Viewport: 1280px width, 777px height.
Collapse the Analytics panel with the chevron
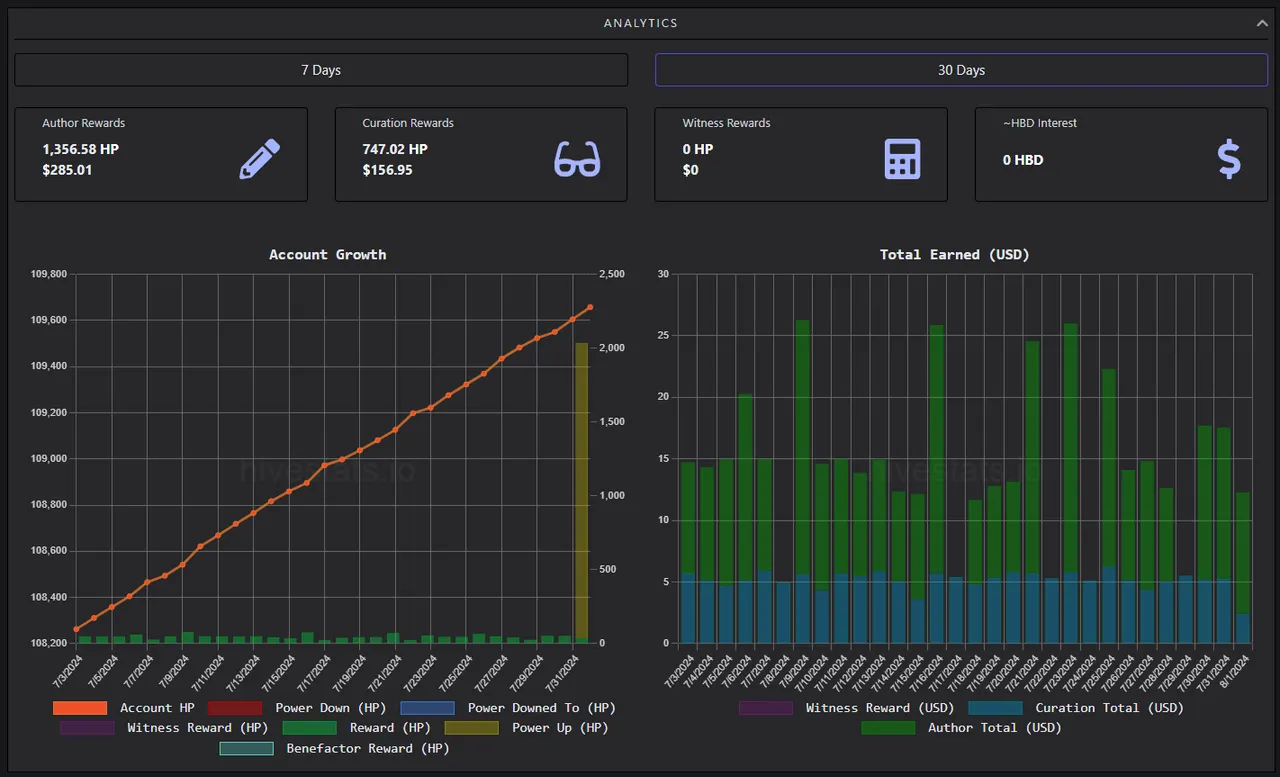tap(1262, 22)
